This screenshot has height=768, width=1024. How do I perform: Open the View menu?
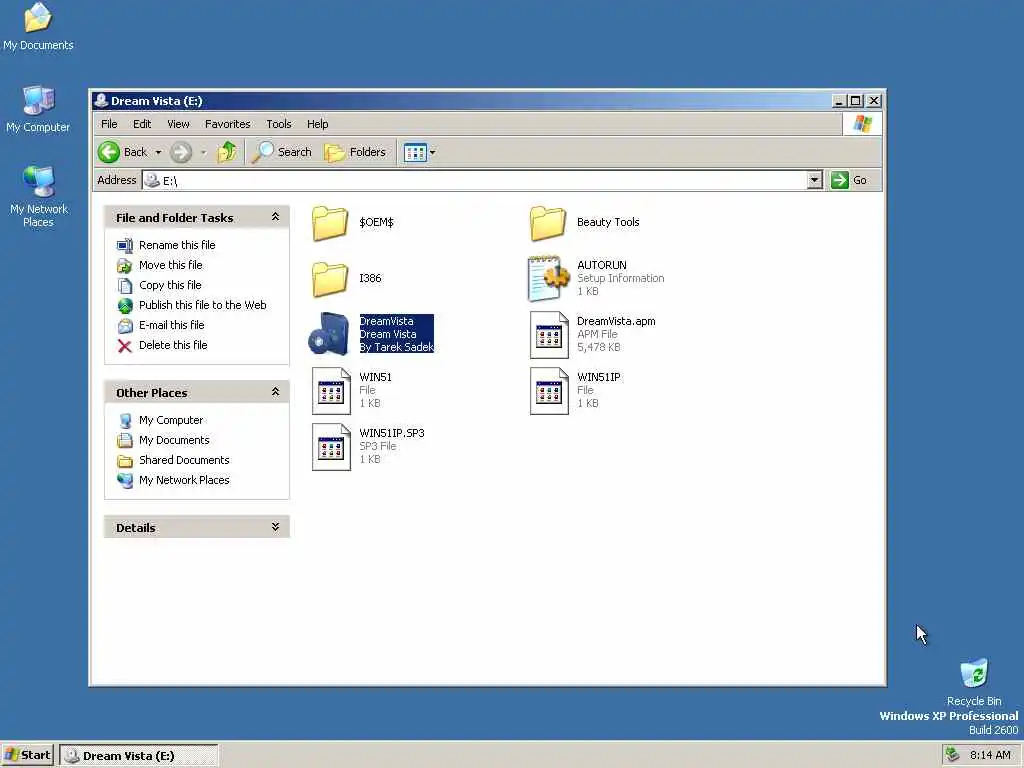pyautogui.click(x=178, y=124)
